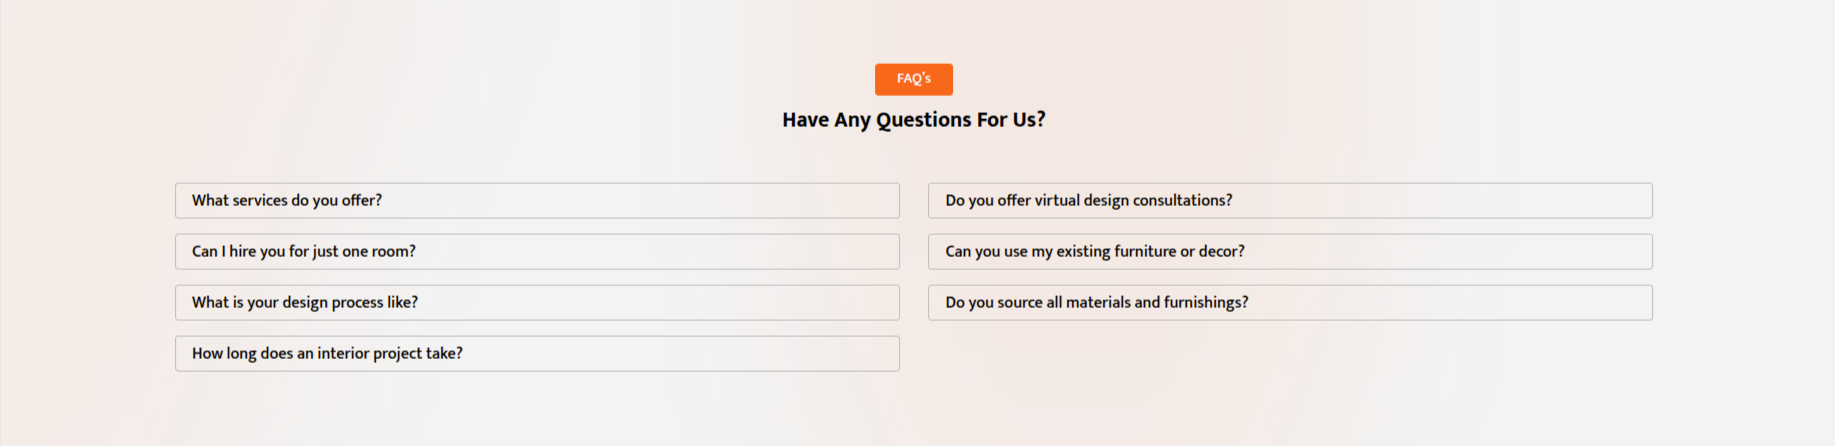Select the last FAQ in the right column
This screenshot has height=446, width=1835.
[1290, 302]
